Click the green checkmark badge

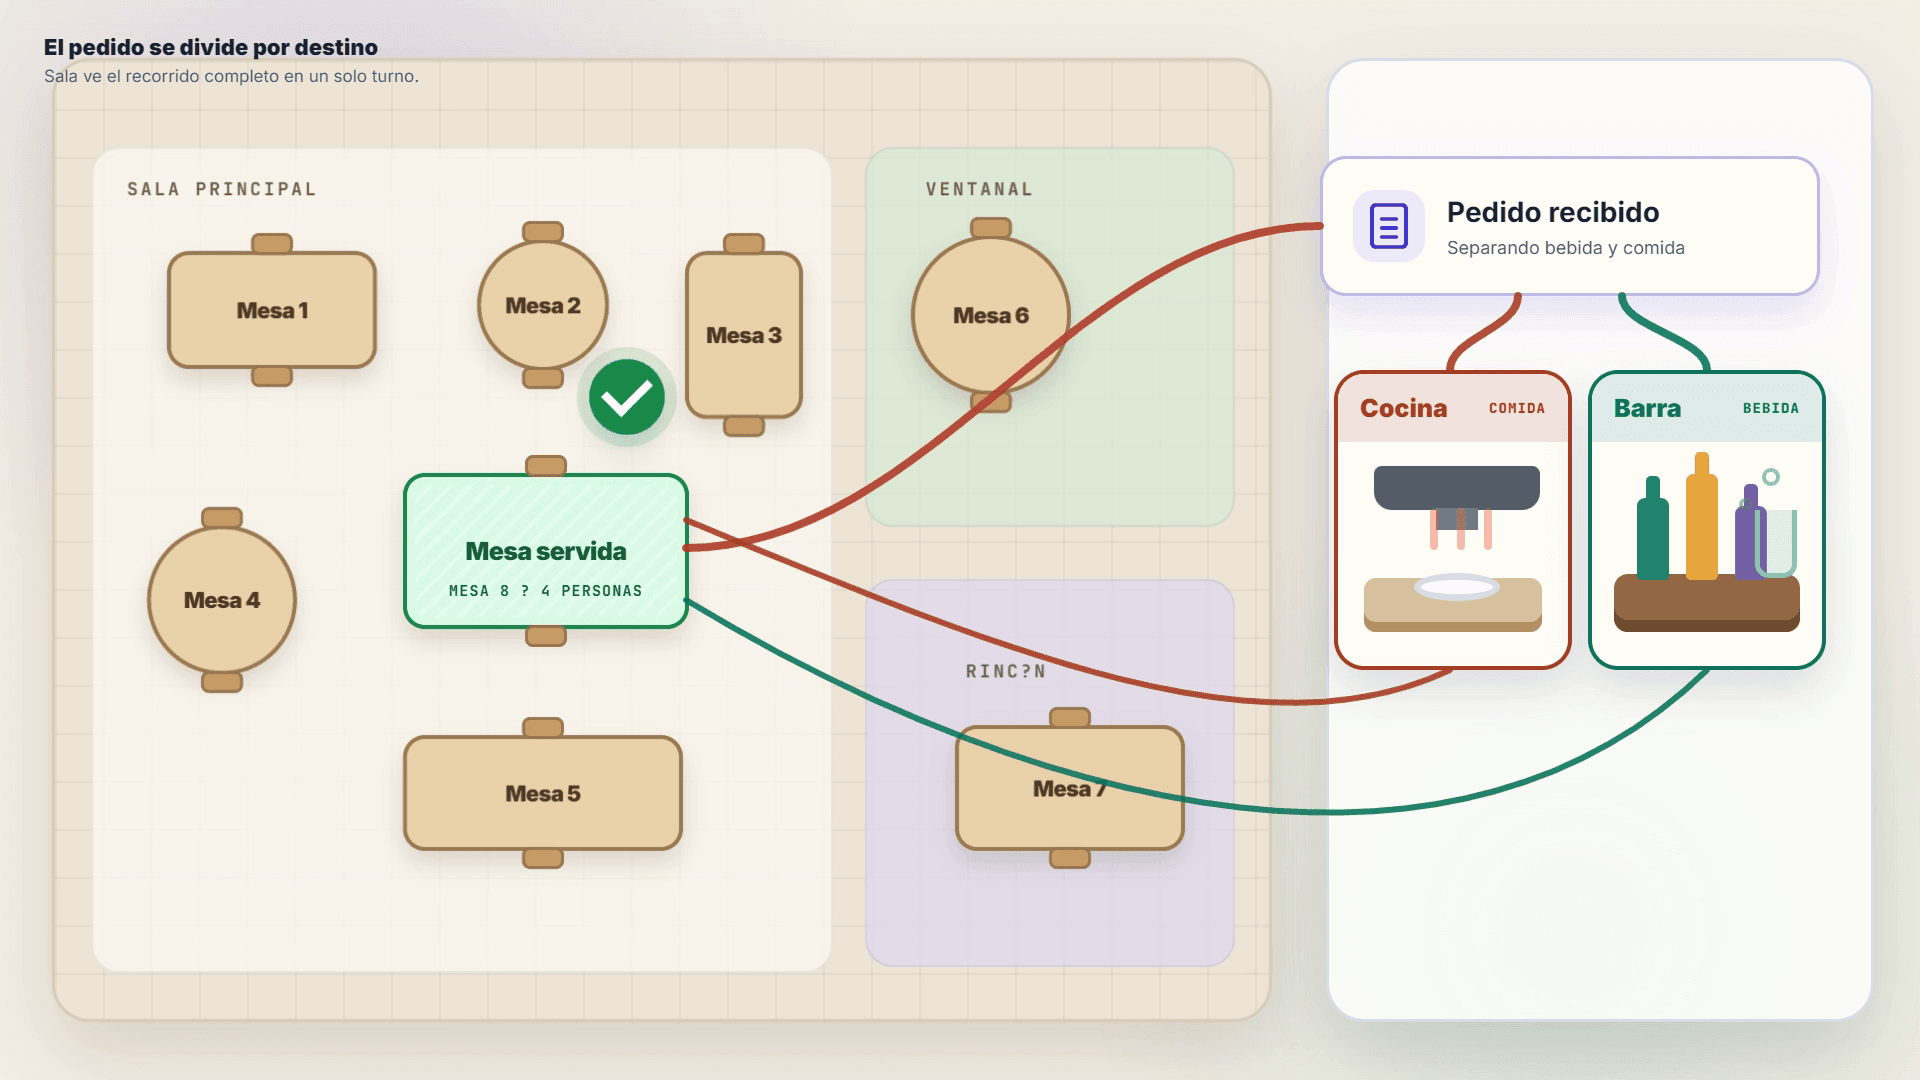tap(627, 397)
